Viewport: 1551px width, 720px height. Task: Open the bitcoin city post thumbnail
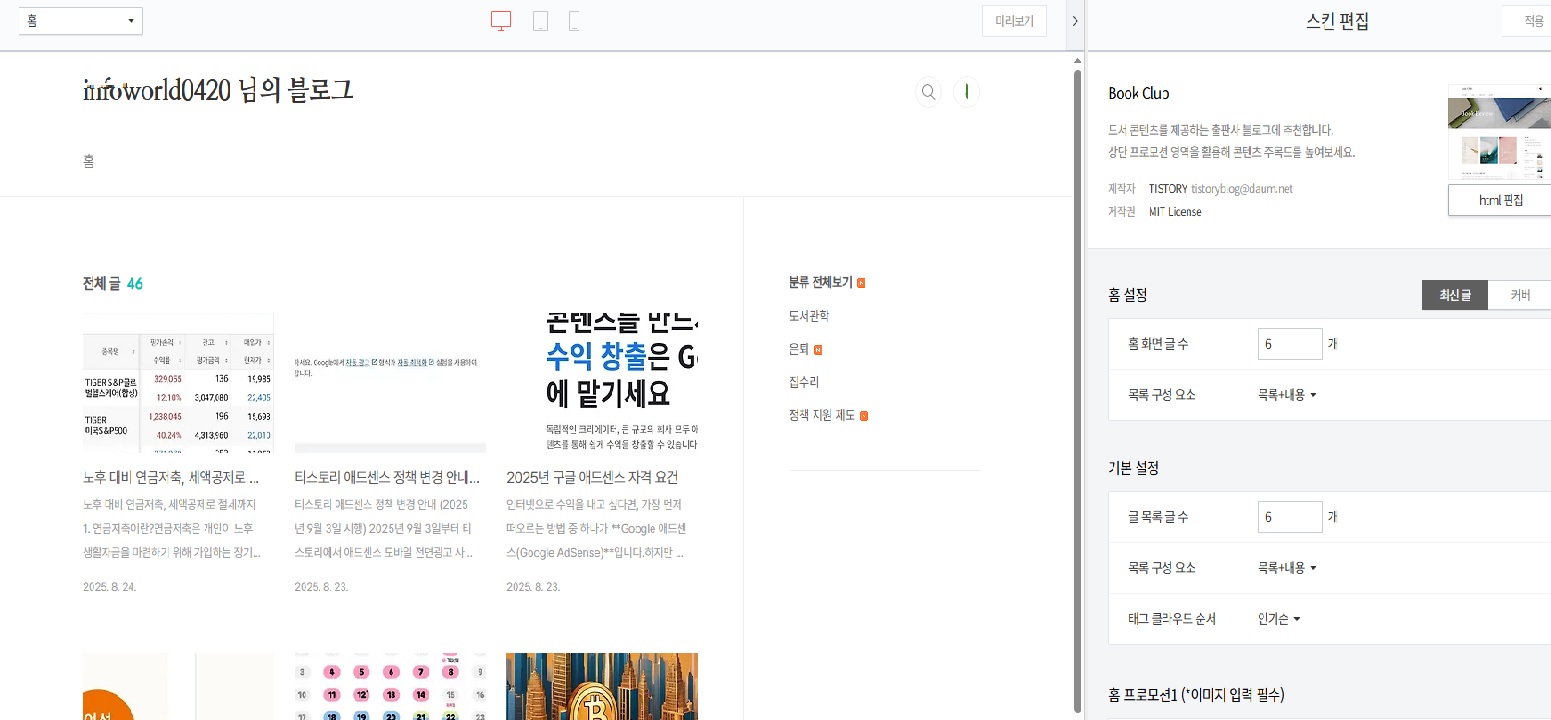coord(602,687)
